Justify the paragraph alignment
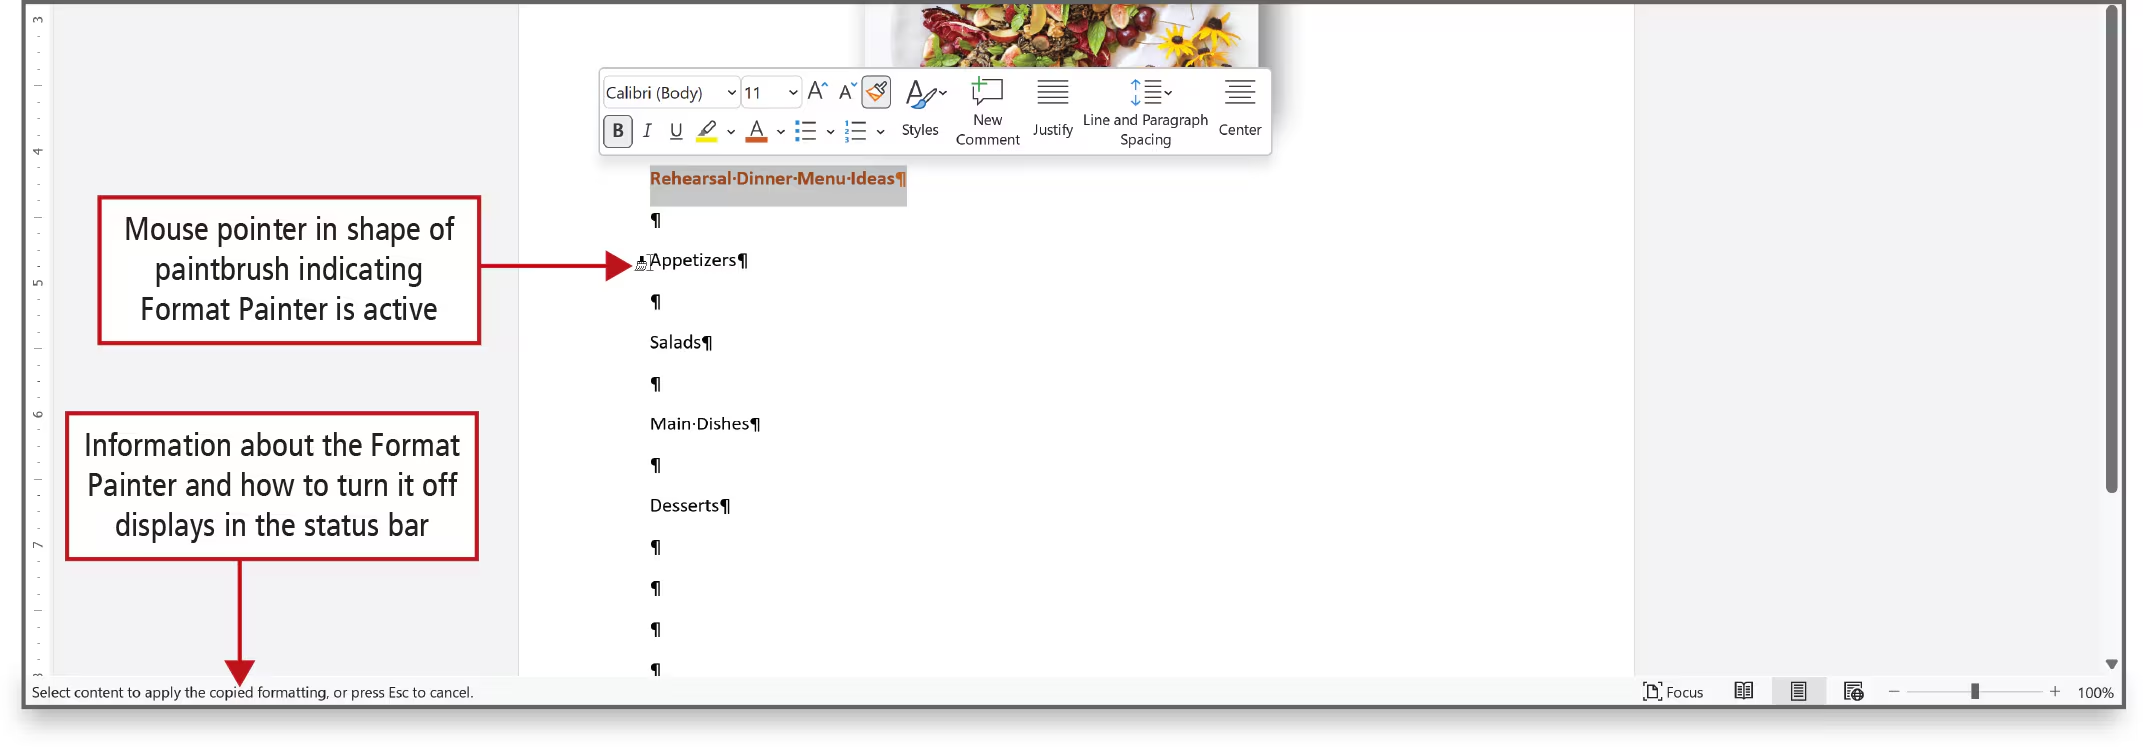The image size is (2143, 747). pos(1052,108)
